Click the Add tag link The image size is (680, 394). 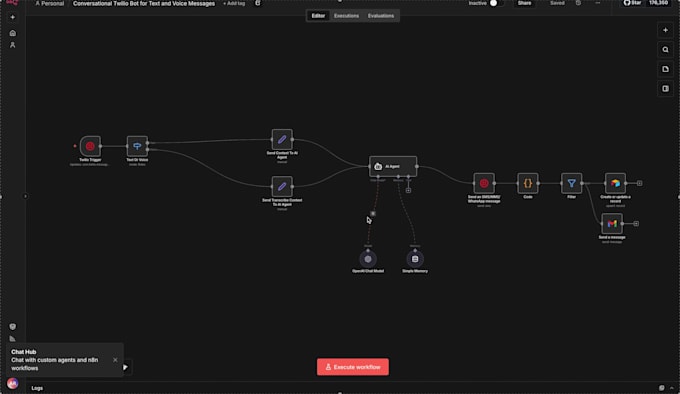point(234,3)
